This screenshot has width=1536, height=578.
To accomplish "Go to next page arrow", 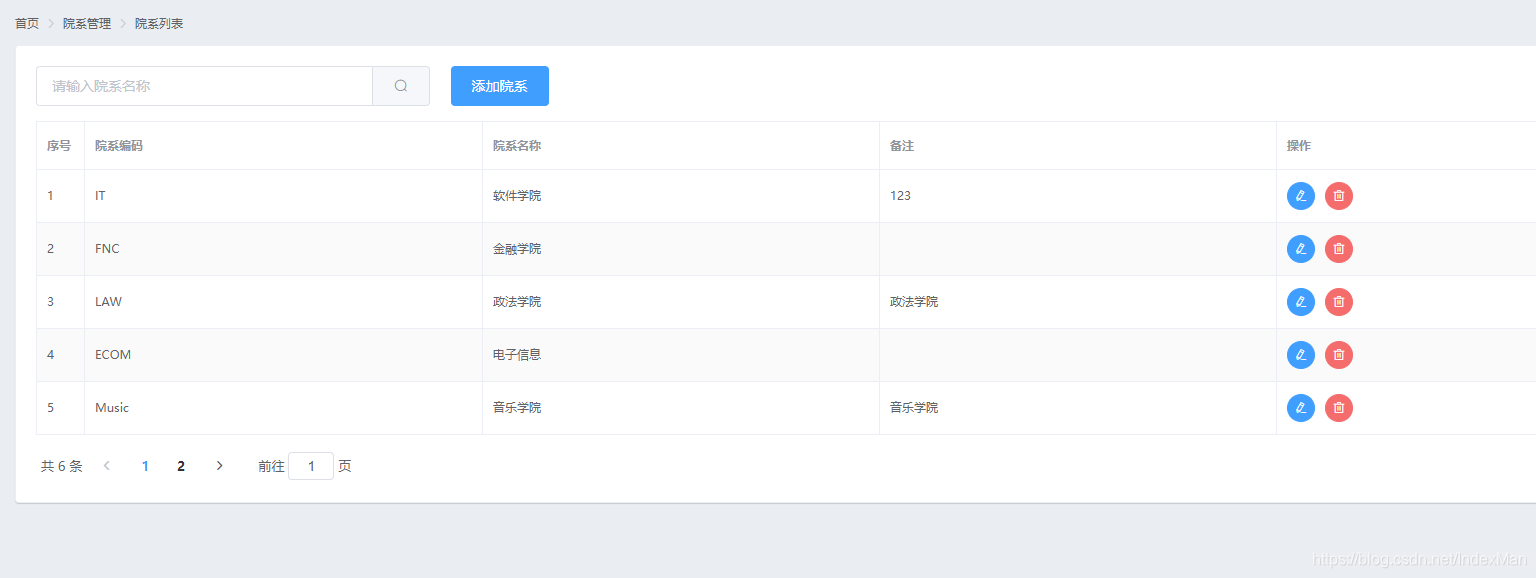I will coord(220,466).
